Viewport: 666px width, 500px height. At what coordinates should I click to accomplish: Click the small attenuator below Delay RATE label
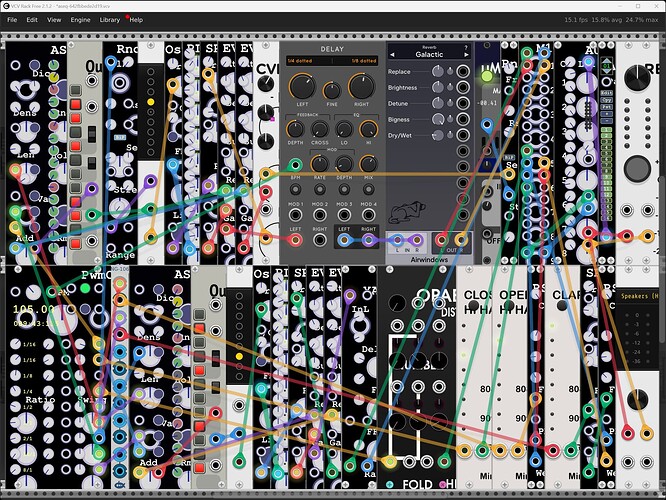coord(319,189)
